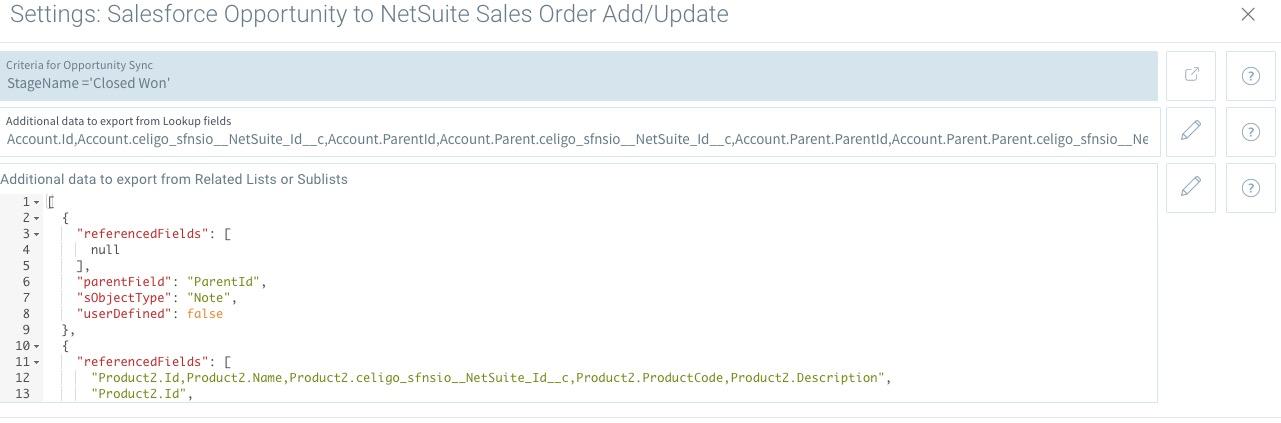Click the "sObjectType": "Note" line
This screenshot has width=1281, height=423.
[157, 298]
